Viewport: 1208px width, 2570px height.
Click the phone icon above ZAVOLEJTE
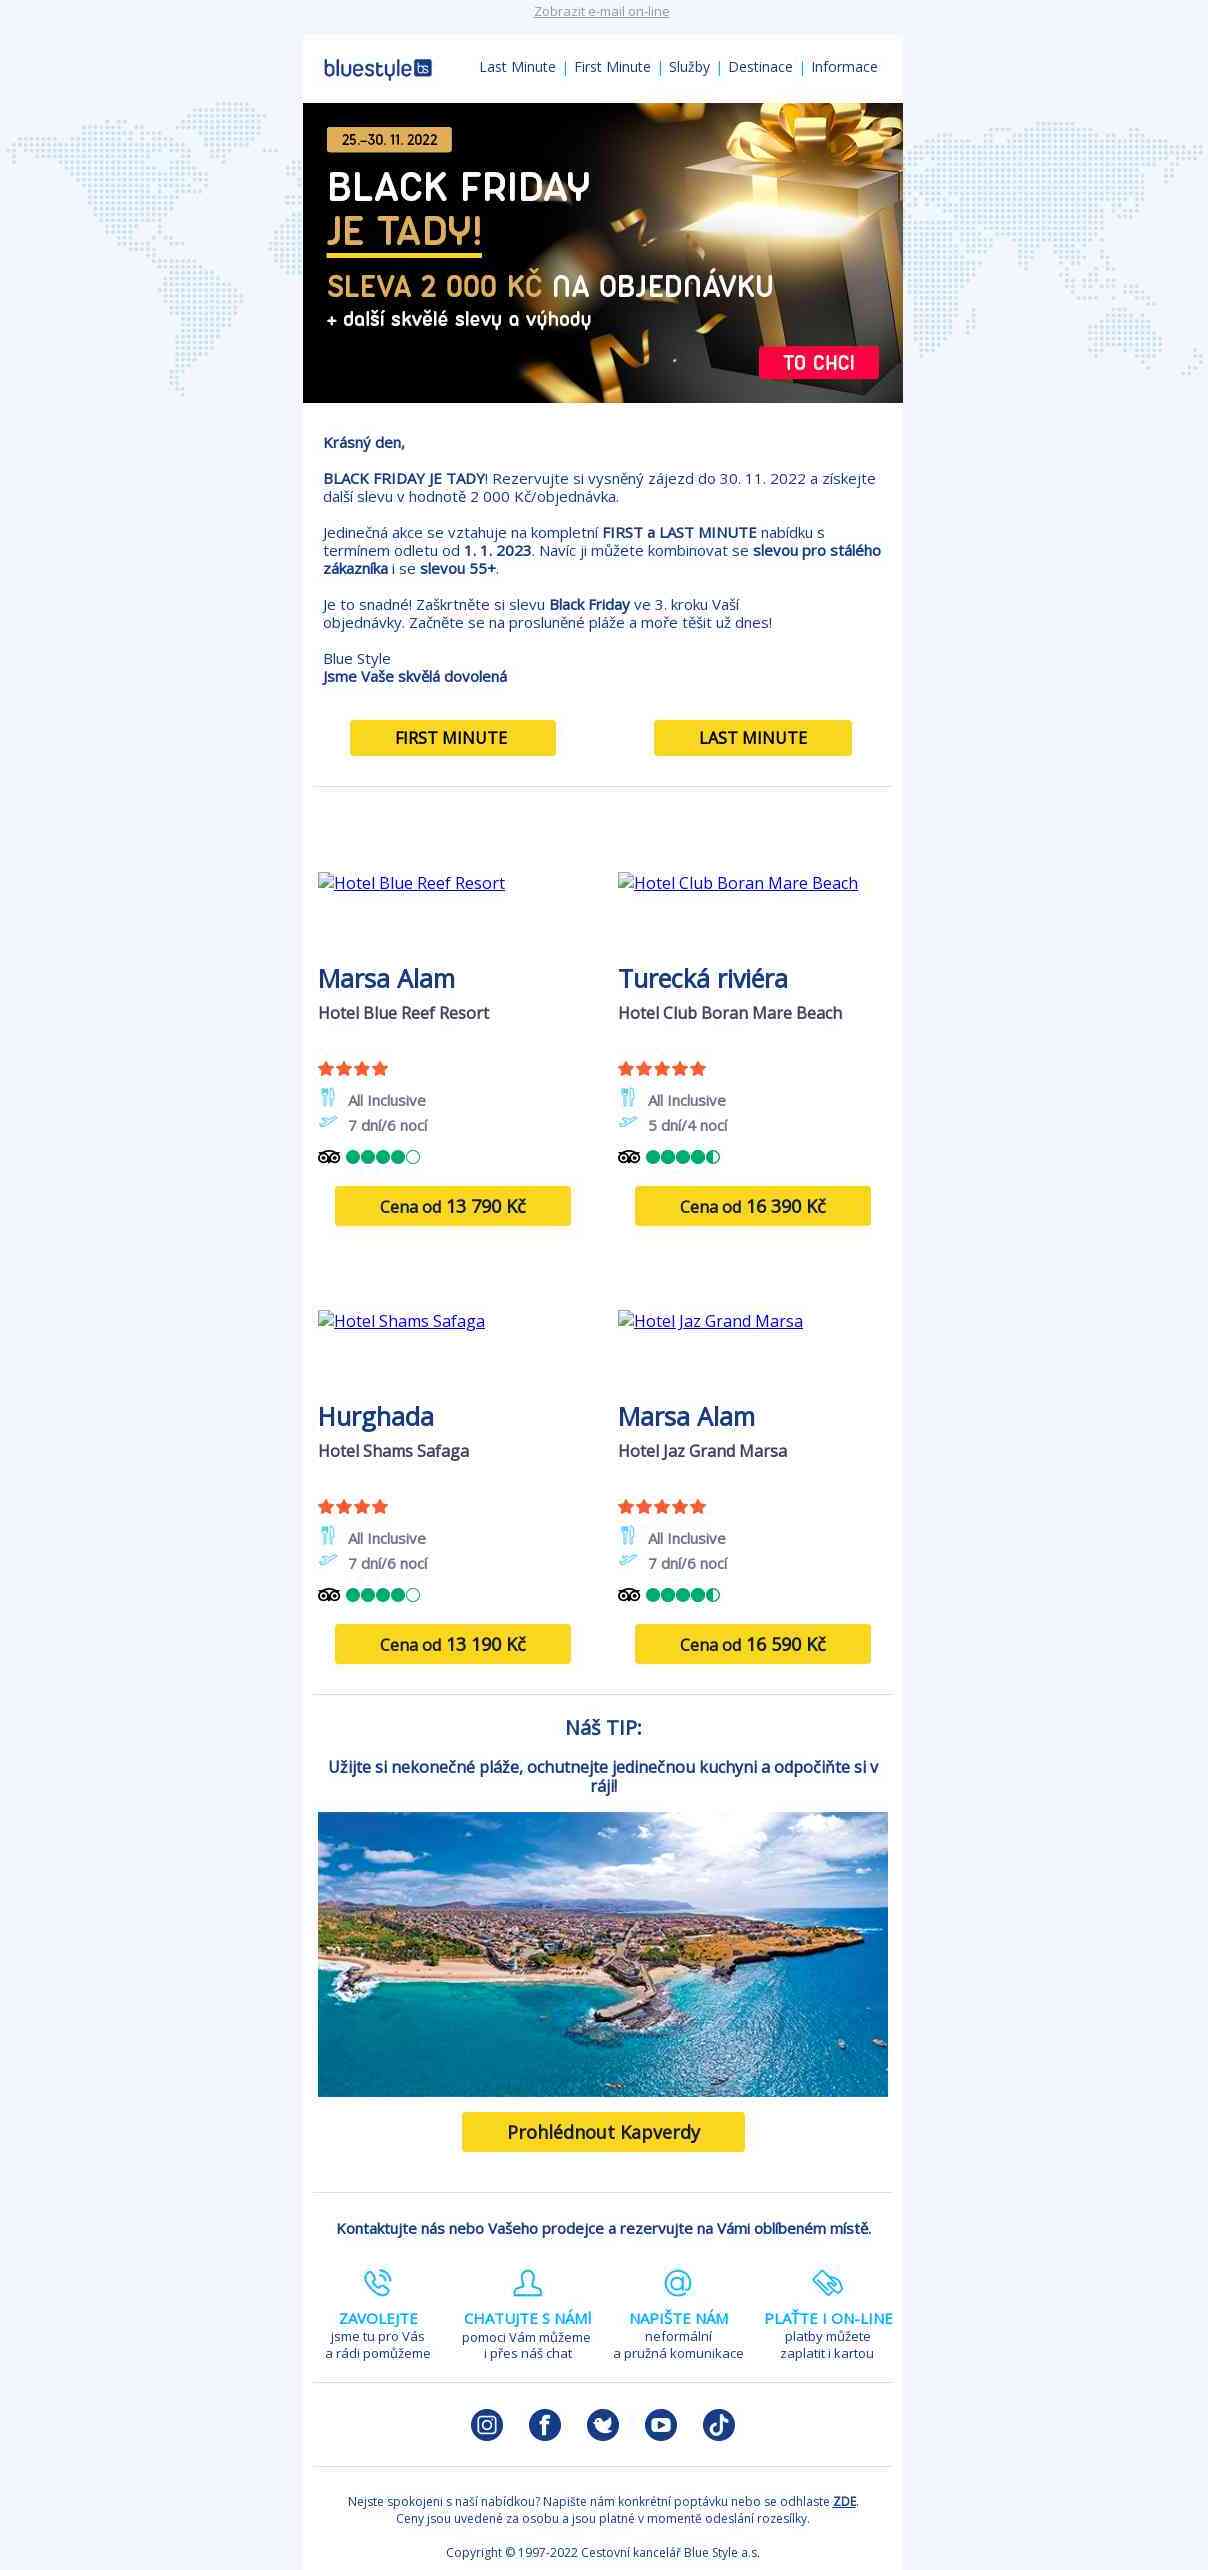click(377, 2283)
